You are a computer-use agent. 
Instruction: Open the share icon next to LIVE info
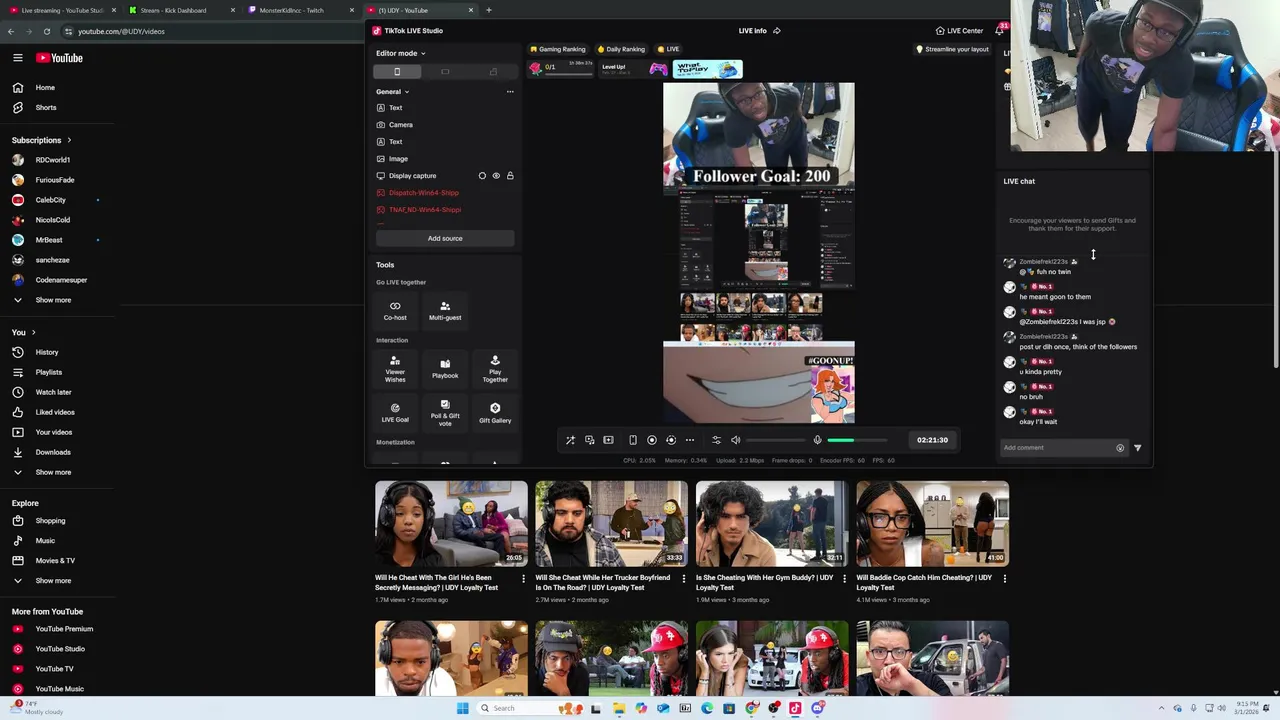pos(777,31)
